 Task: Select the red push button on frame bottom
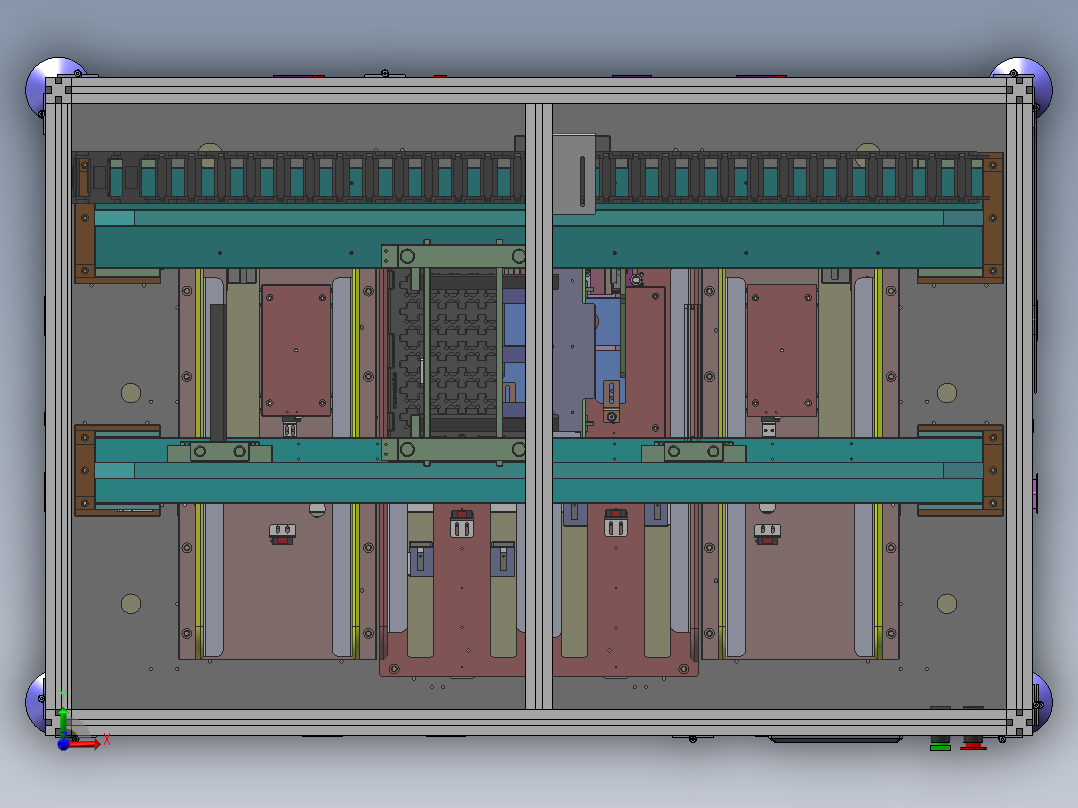tap(973, 743)
